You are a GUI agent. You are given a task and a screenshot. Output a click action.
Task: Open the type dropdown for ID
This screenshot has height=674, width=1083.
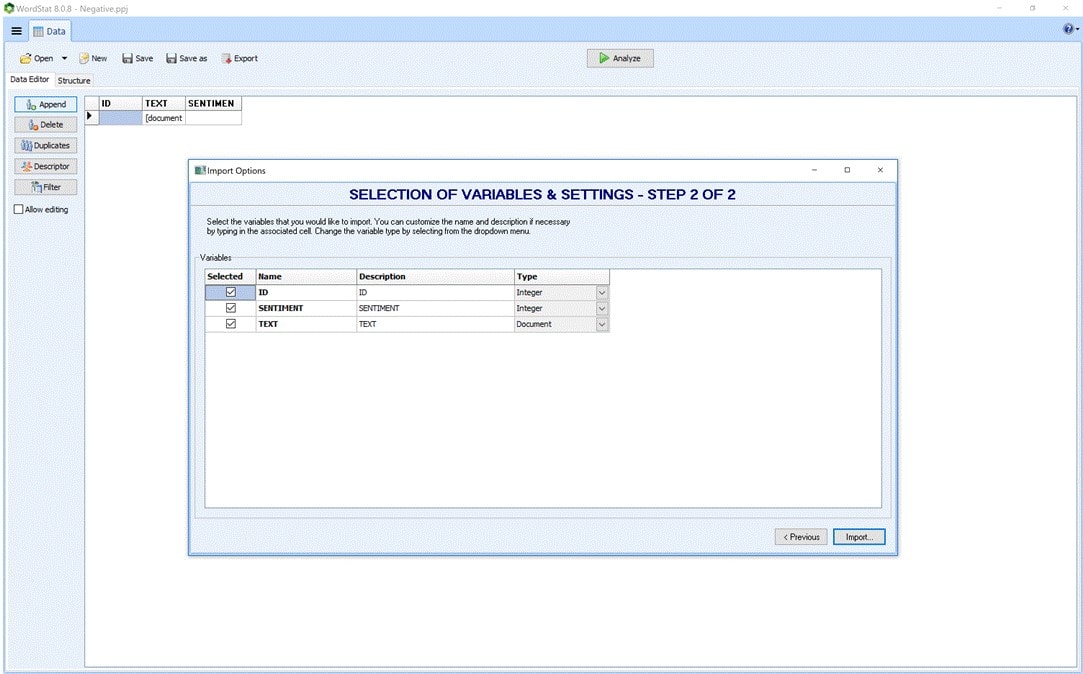click(x=602, y=292)
